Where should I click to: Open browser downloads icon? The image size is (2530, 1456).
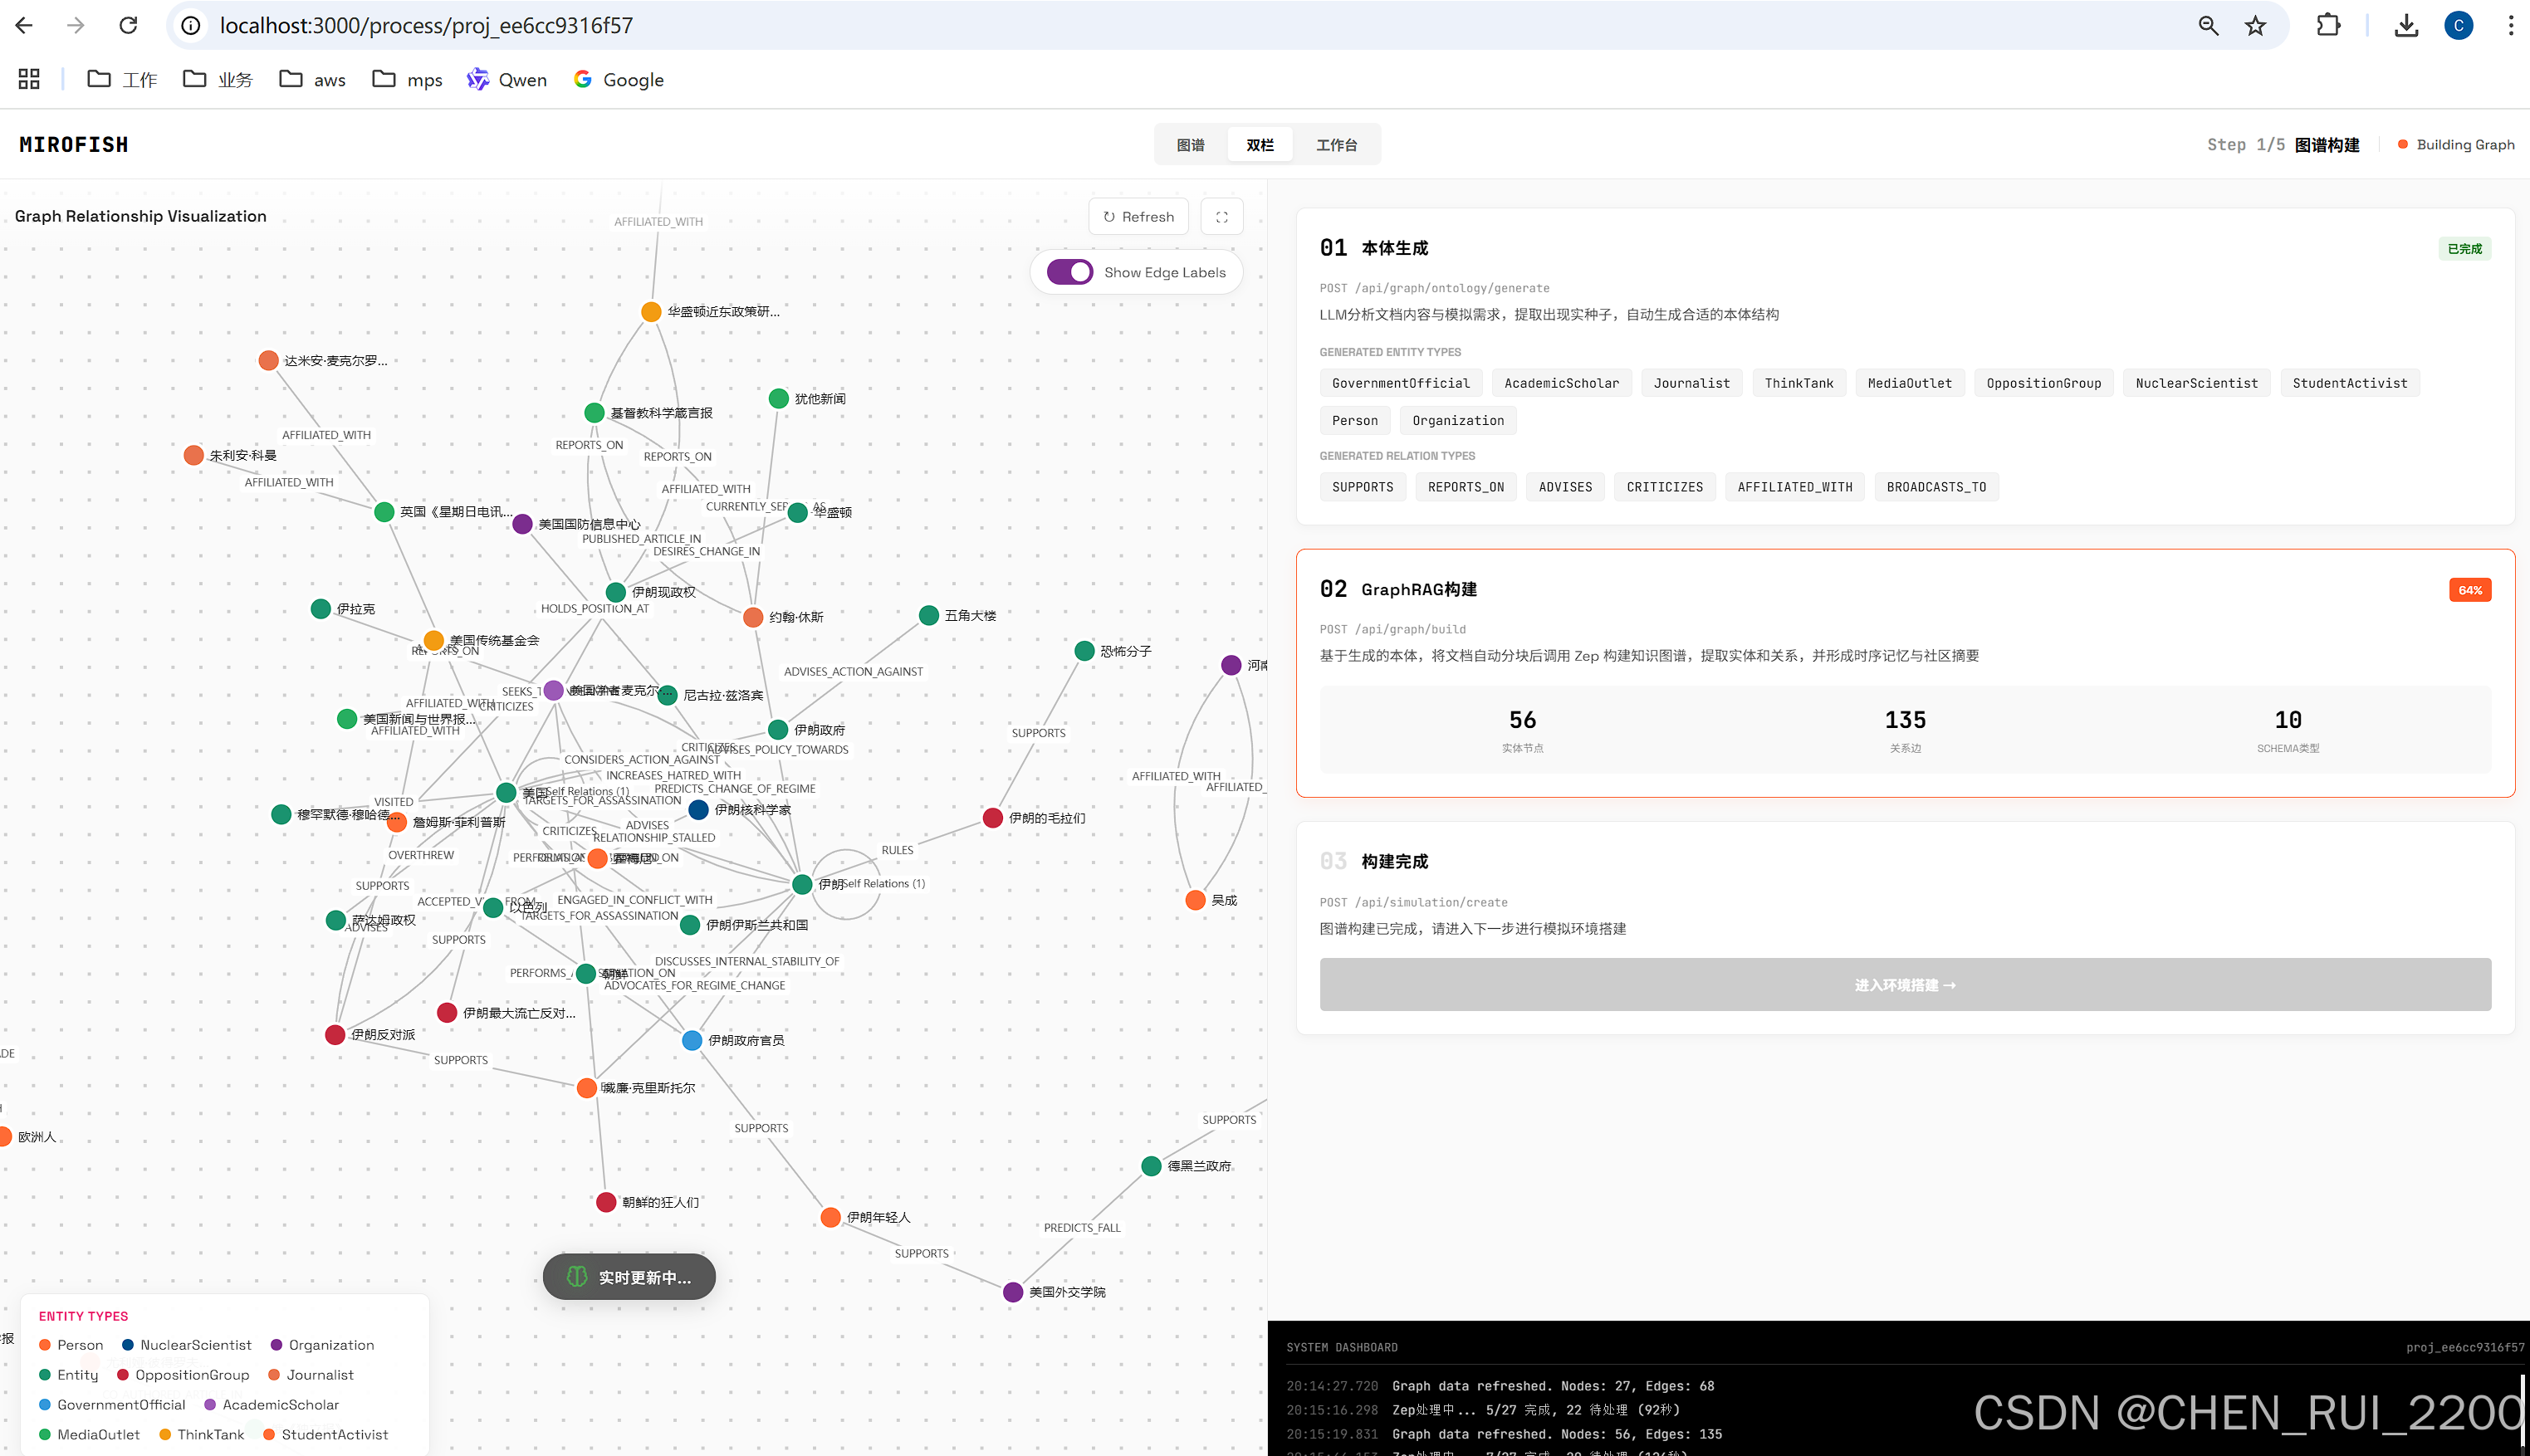coord(2406,25)
